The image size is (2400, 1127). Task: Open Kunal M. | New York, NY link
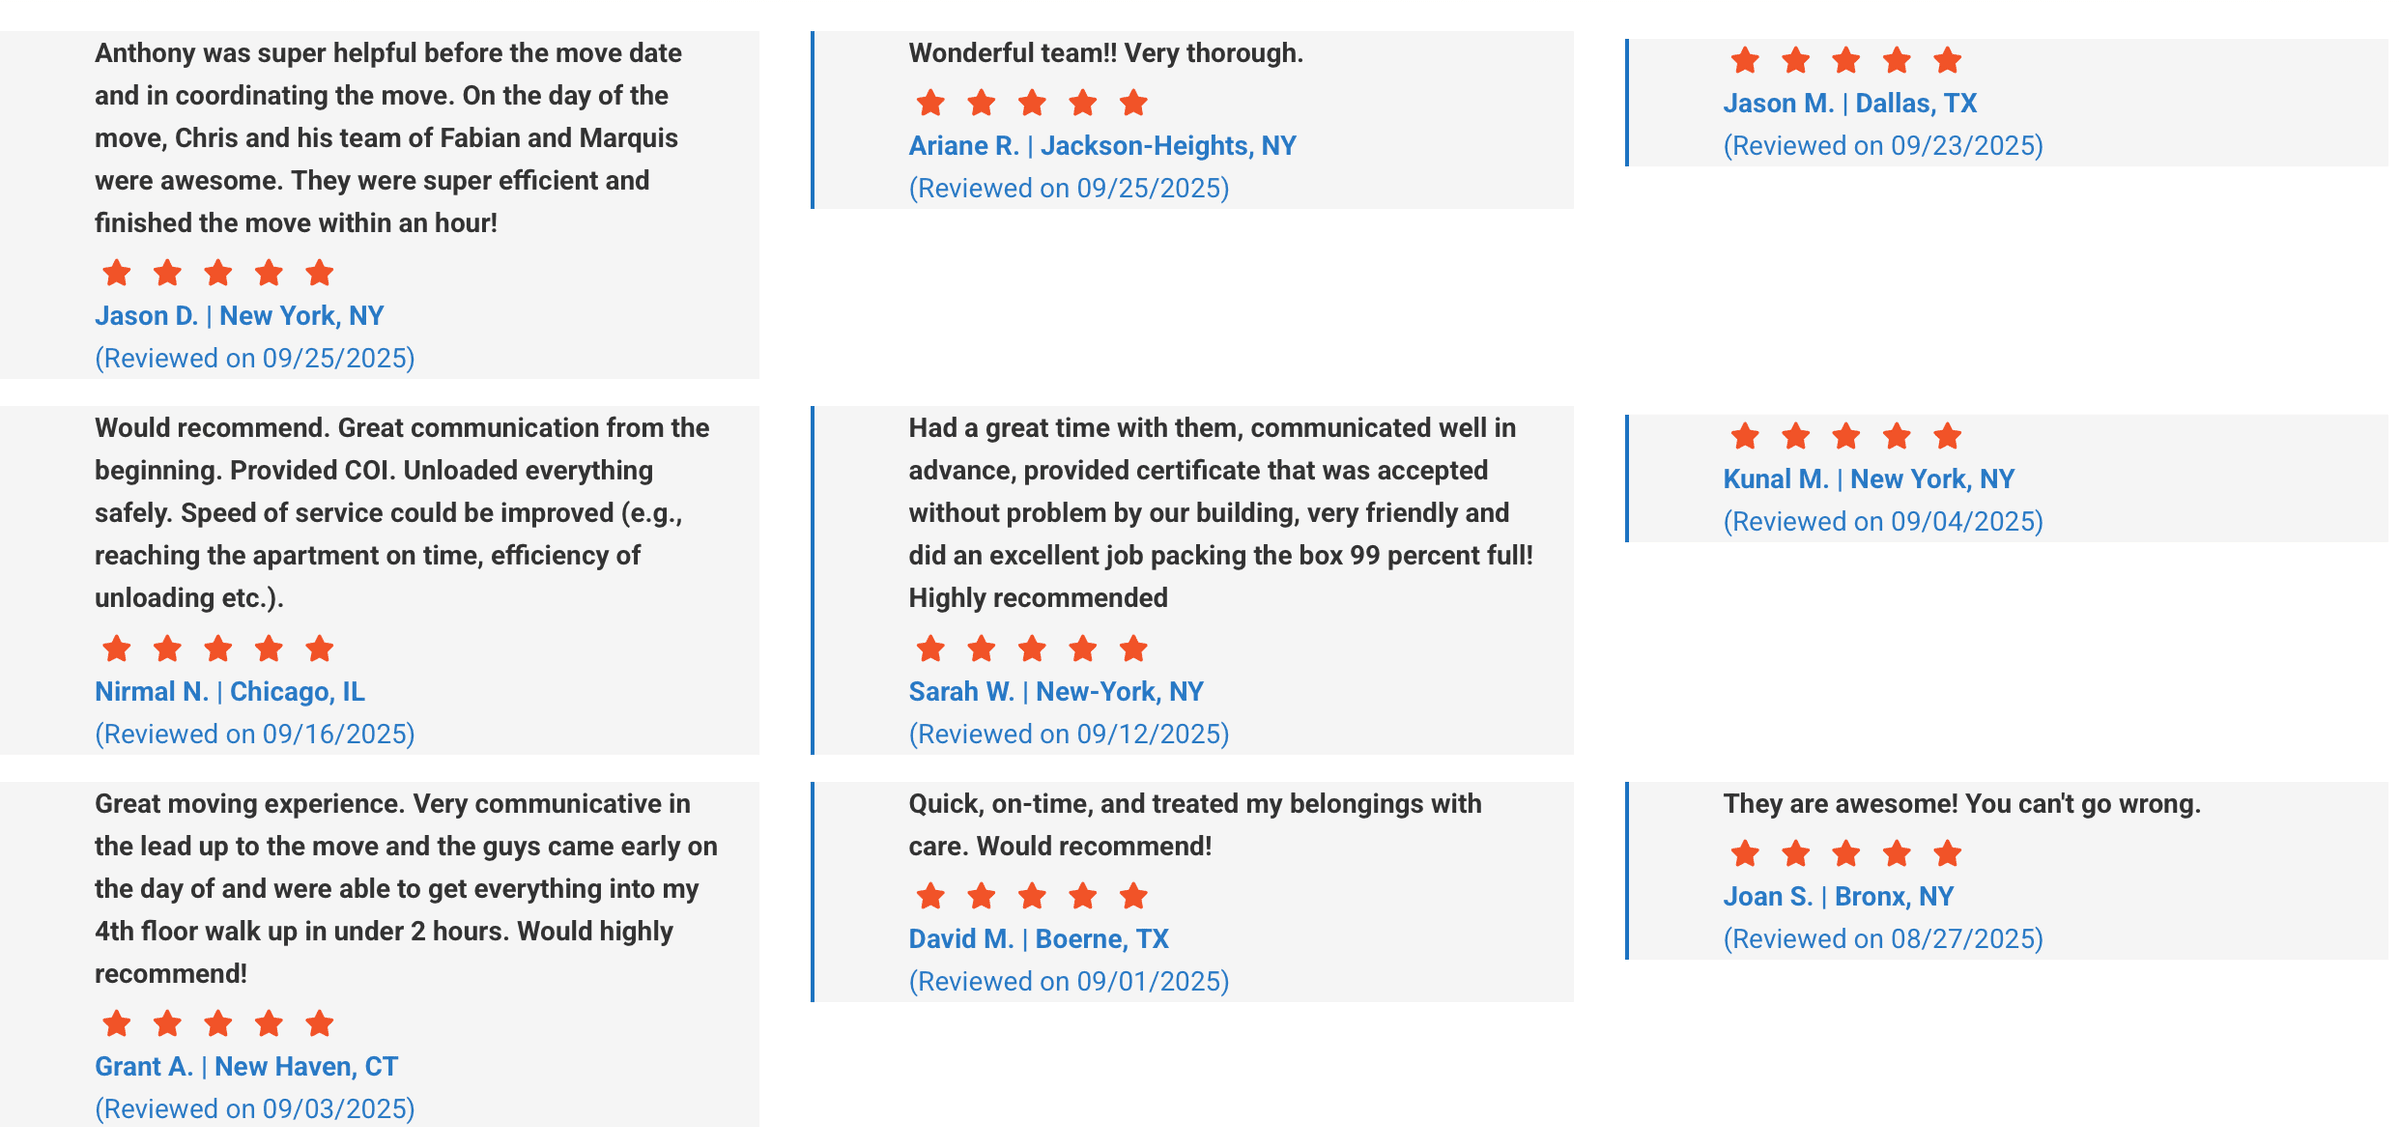1868,479
